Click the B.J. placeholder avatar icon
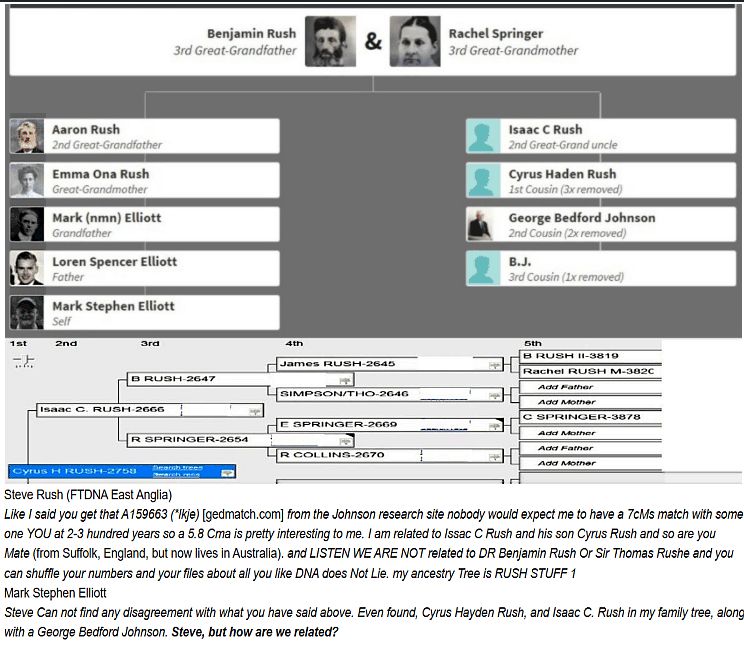This screenshot has height=646, width=744. 484,268
